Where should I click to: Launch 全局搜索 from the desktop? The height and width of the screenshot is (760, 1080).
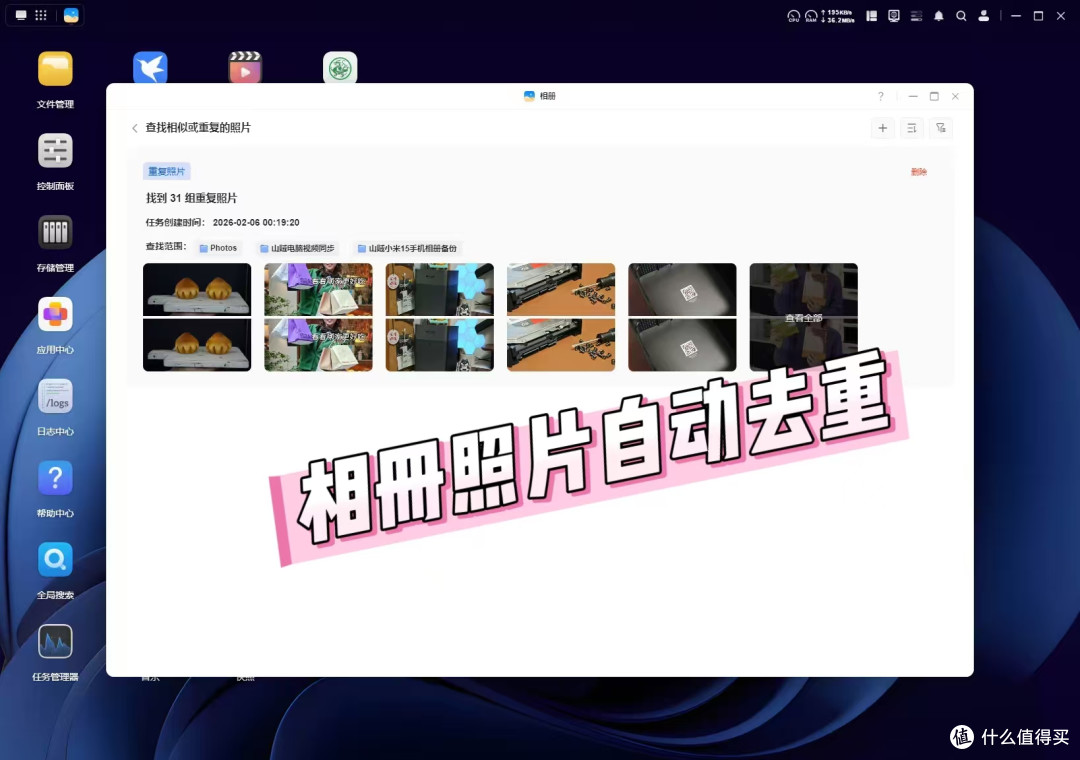pyautogui.click(x=55, y=559)
